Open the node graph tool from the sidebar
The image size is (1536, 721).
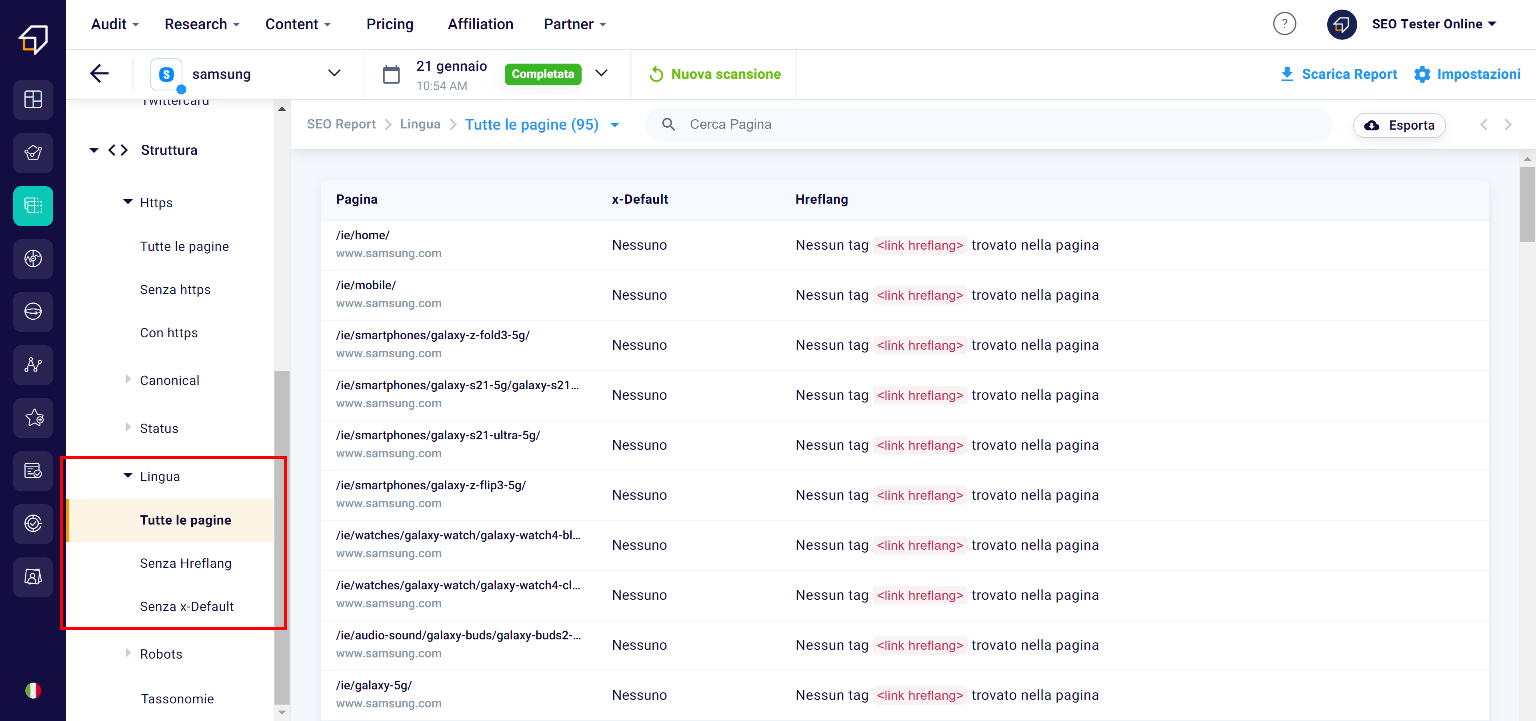33,365
